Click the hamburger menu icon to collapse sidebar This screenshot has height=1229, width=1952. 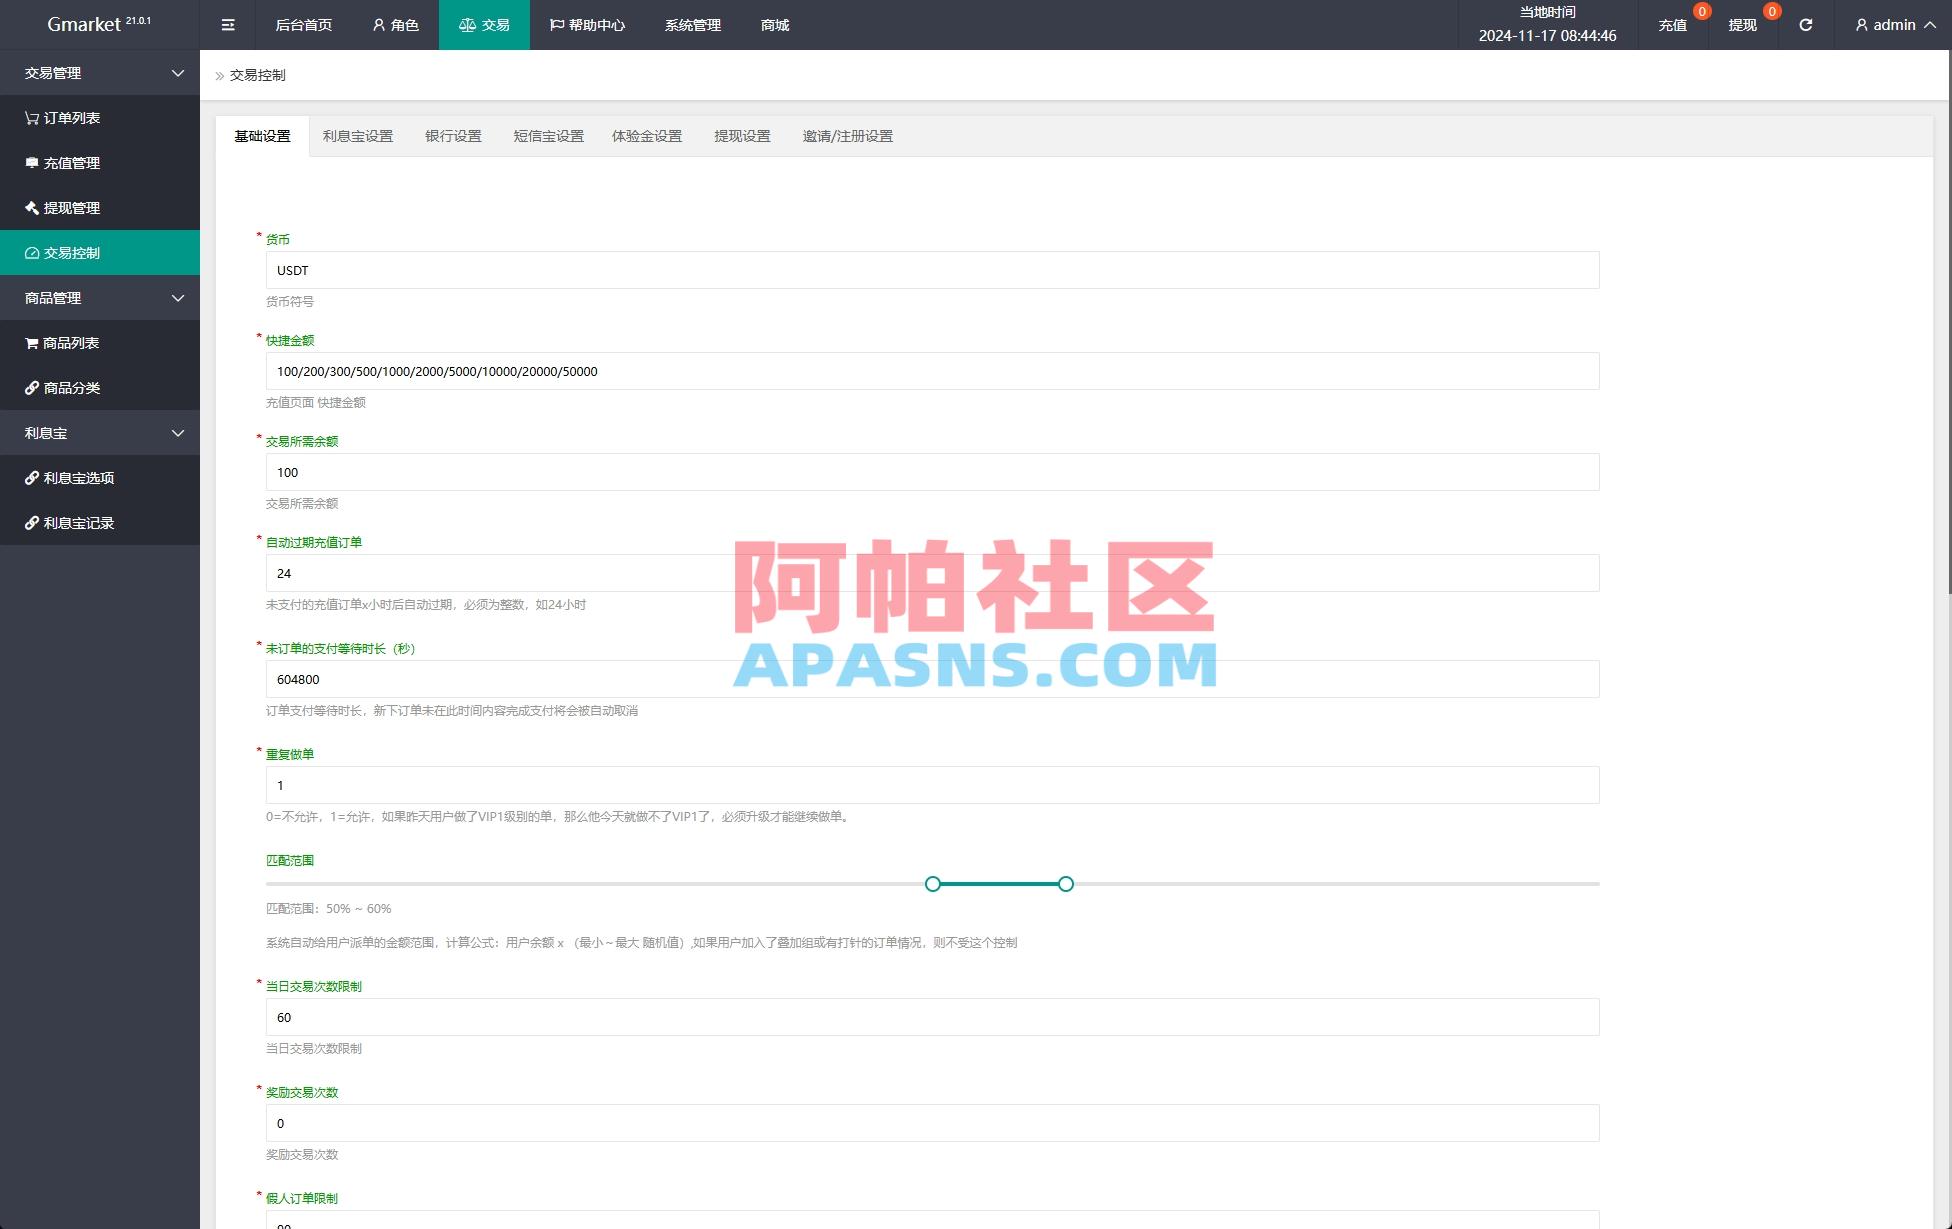227,25
